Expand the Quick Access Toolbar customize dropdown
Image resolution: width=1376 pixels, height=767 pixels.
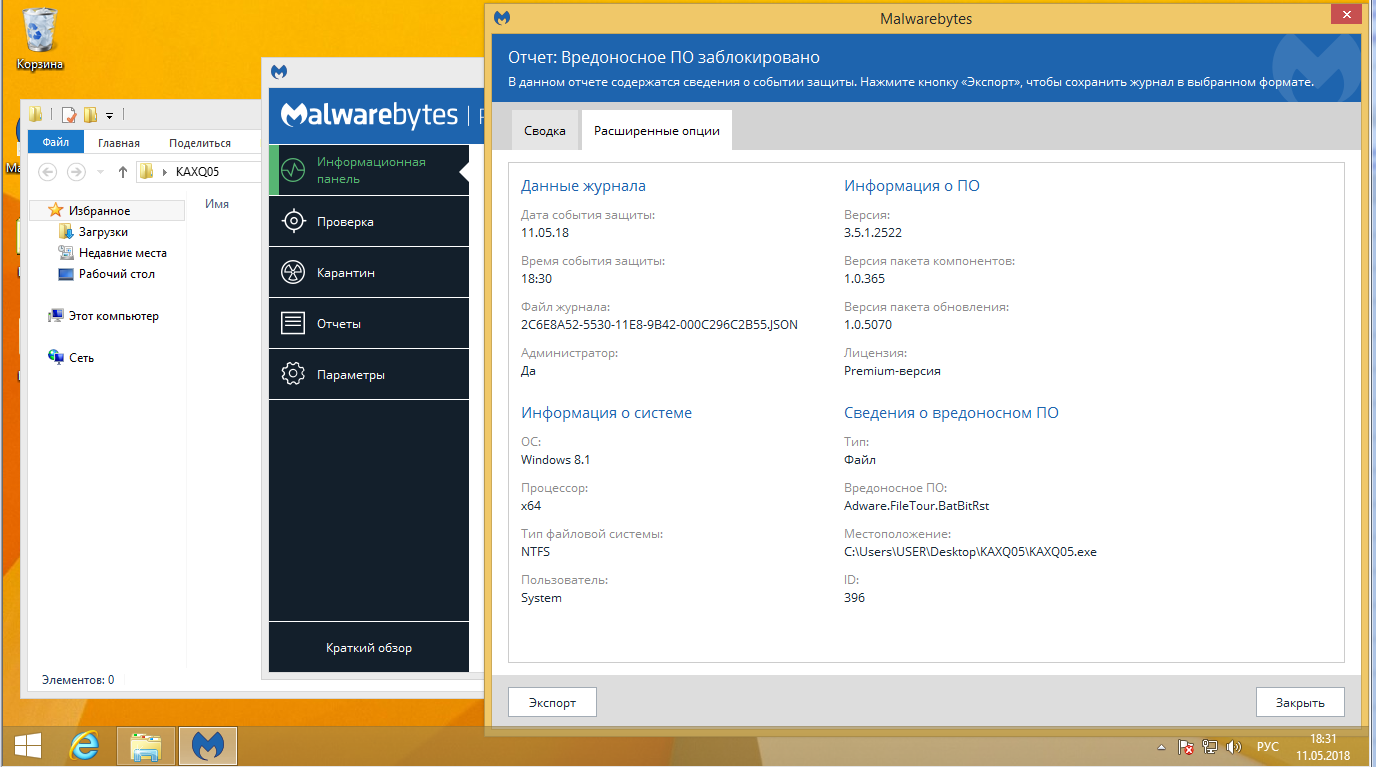pos(109,115)
